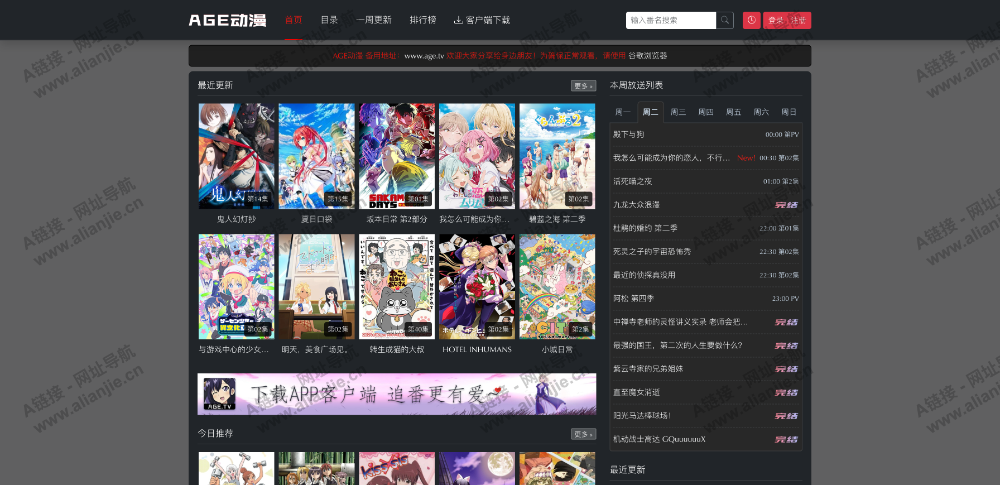The height and width of the screenshot is (485, 1000).
Task: Switch to 周四 schedule tab
Action: pos(706,112)
